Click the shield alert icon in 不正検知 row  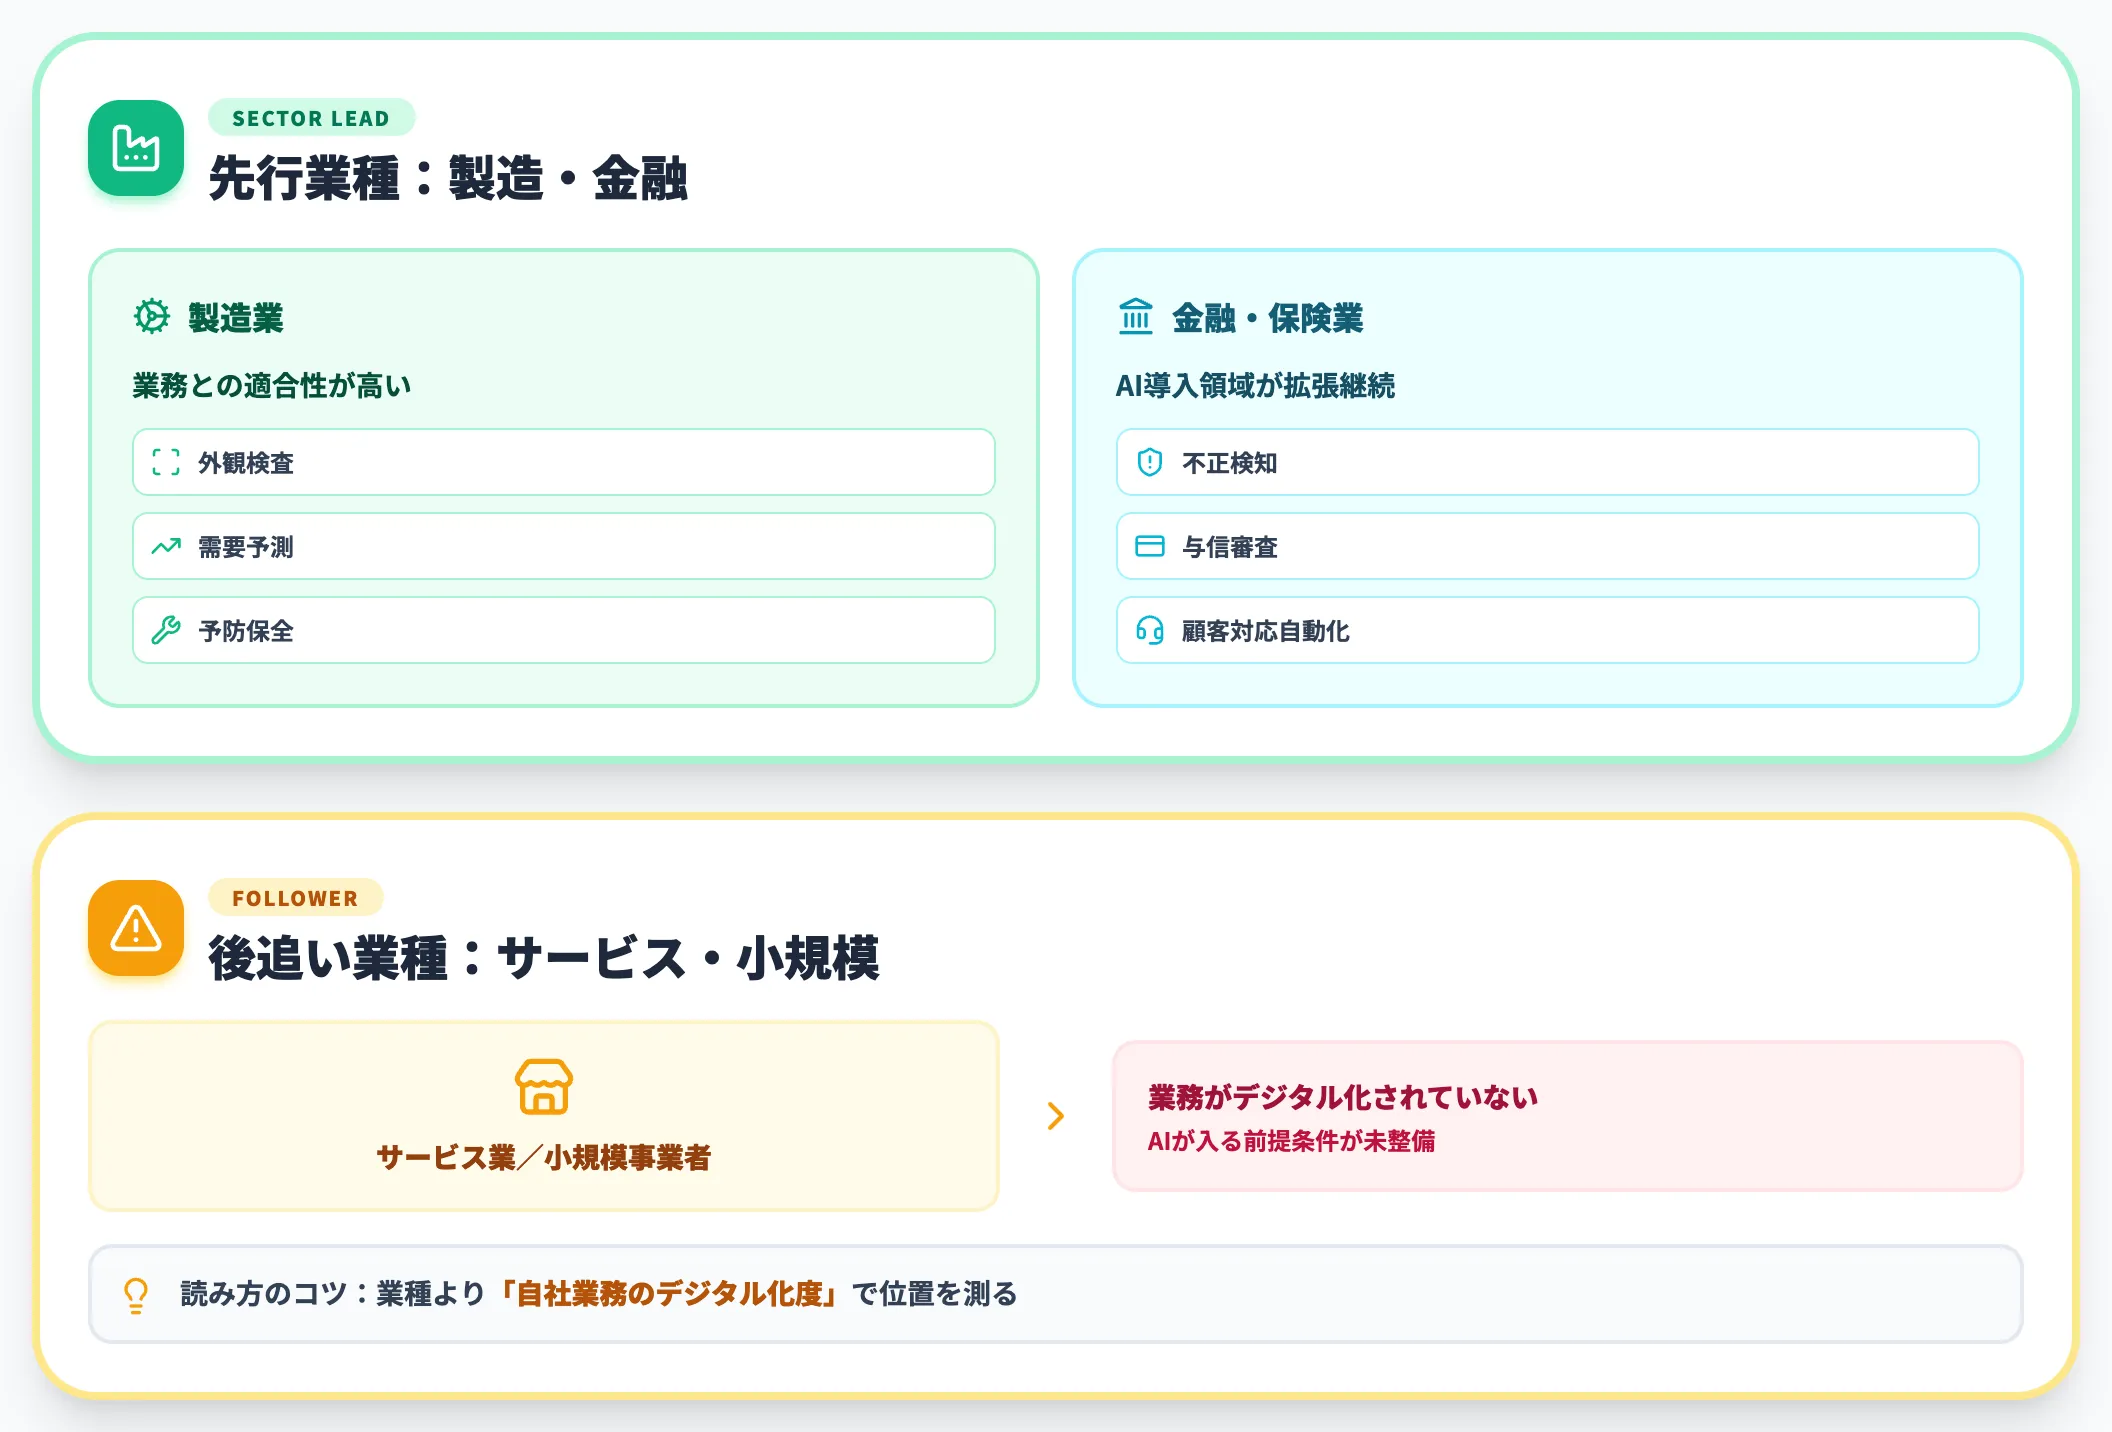(1150, 462)
